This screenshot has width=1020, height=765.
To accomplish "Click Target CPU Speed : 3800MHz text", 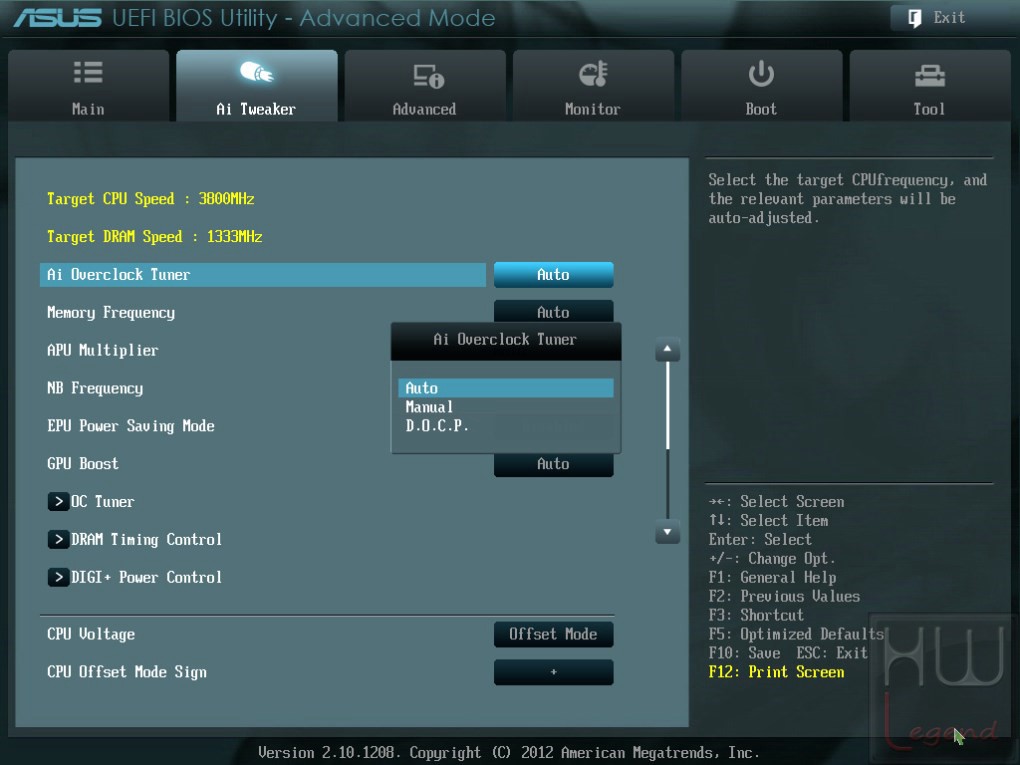I will 150,199.
